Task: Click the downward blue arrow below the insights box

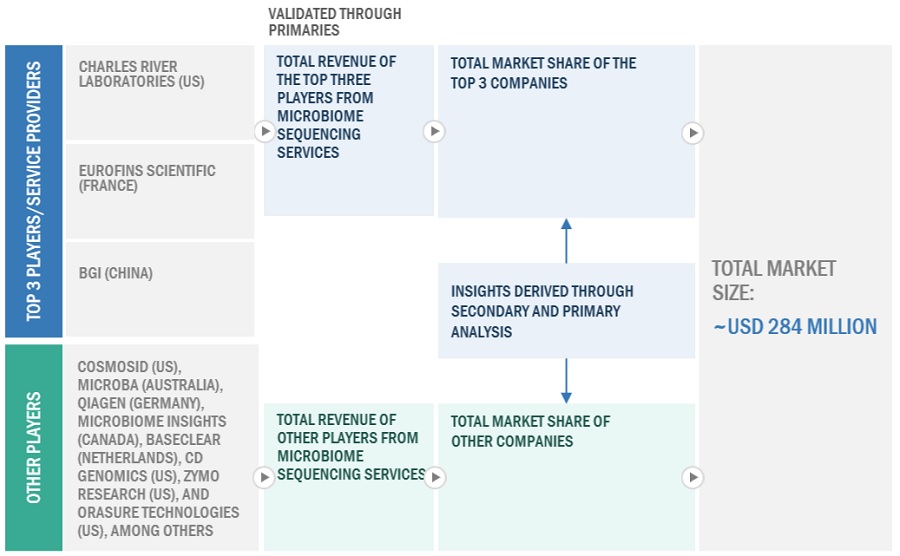Action: coord(566,381)
